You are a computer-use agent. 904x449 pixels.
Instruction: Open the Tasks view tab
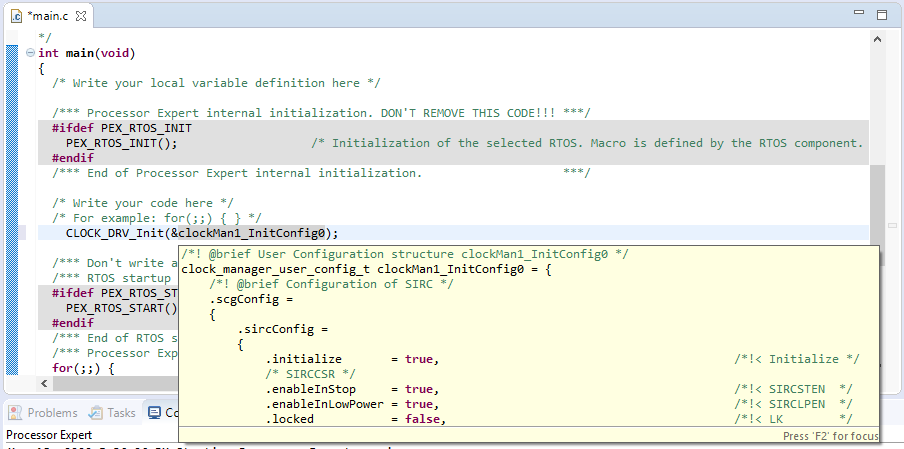pos(112,413)
